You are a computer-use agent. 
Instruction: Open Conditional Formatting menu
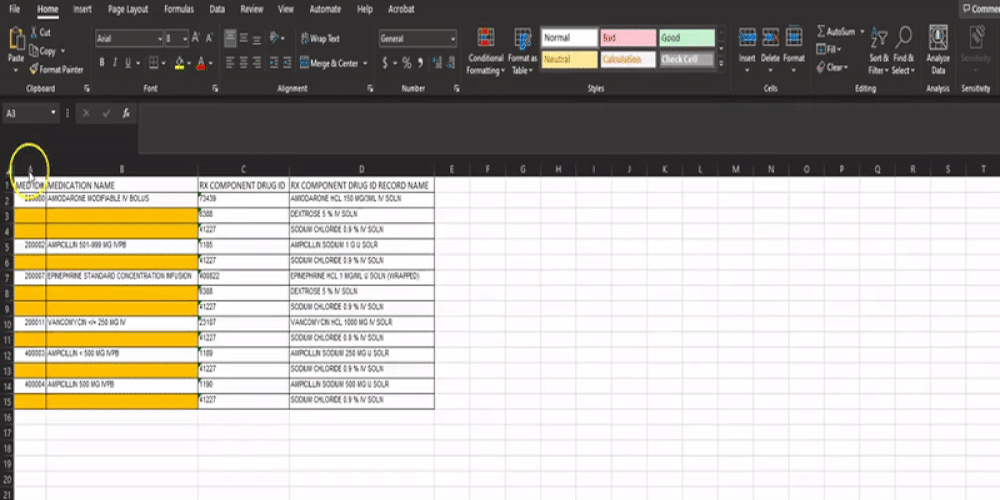(x=486, y=51)
